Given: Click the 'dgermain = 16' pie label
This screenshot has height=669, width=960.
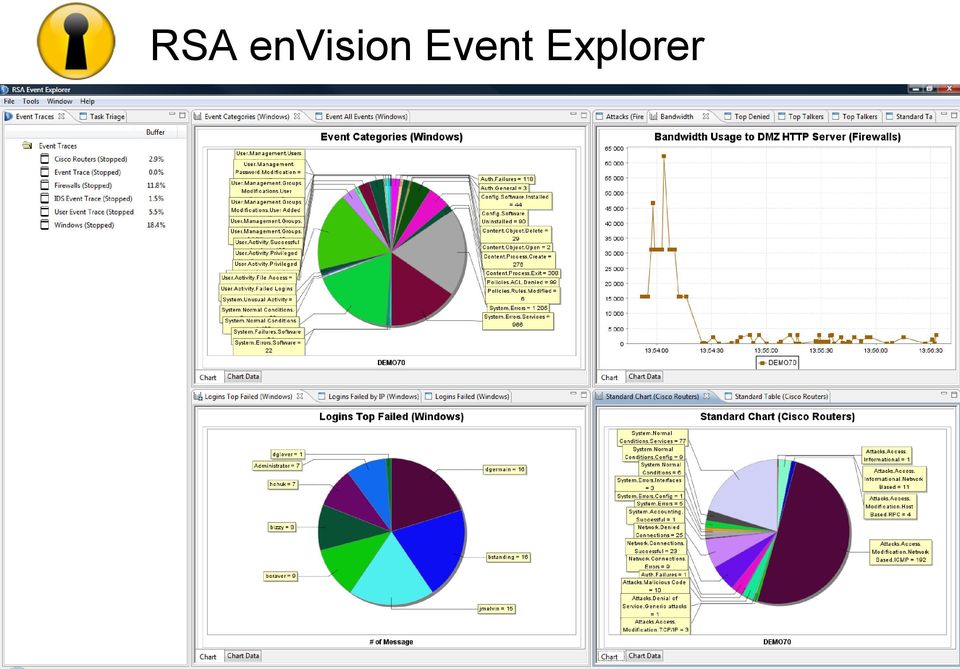Looking at the screenshot, I should pos(505,470).
